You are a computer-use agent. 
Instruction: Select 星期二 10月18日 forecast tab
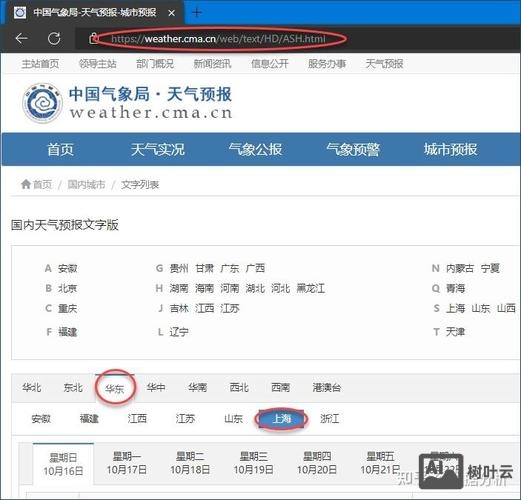190,463
